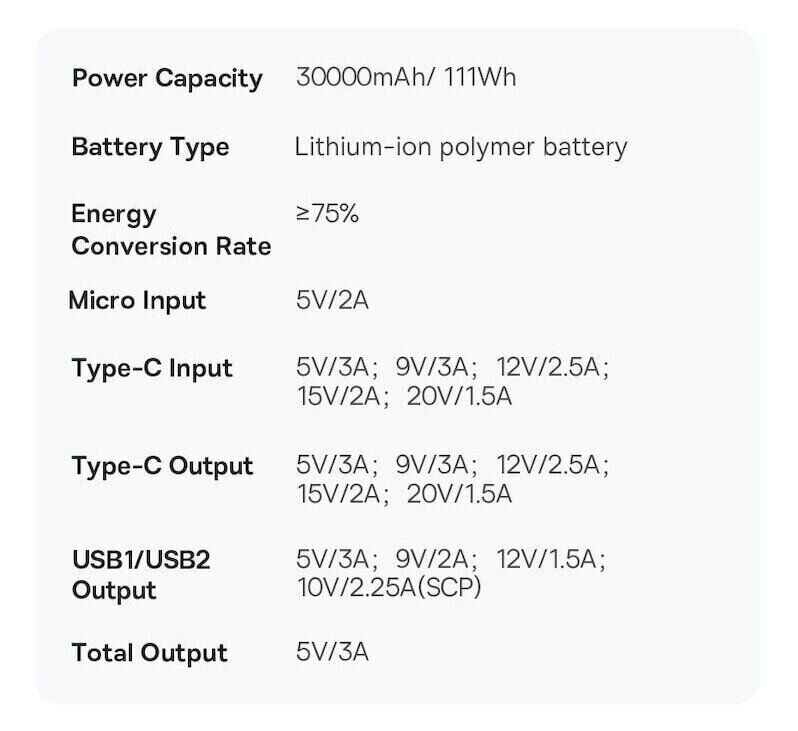Image resolution: width=798 pixels, height=731 pixels.
Task: Click the 20V/1.5A value in Type-C Input row
Action: [x=459, y=396]
